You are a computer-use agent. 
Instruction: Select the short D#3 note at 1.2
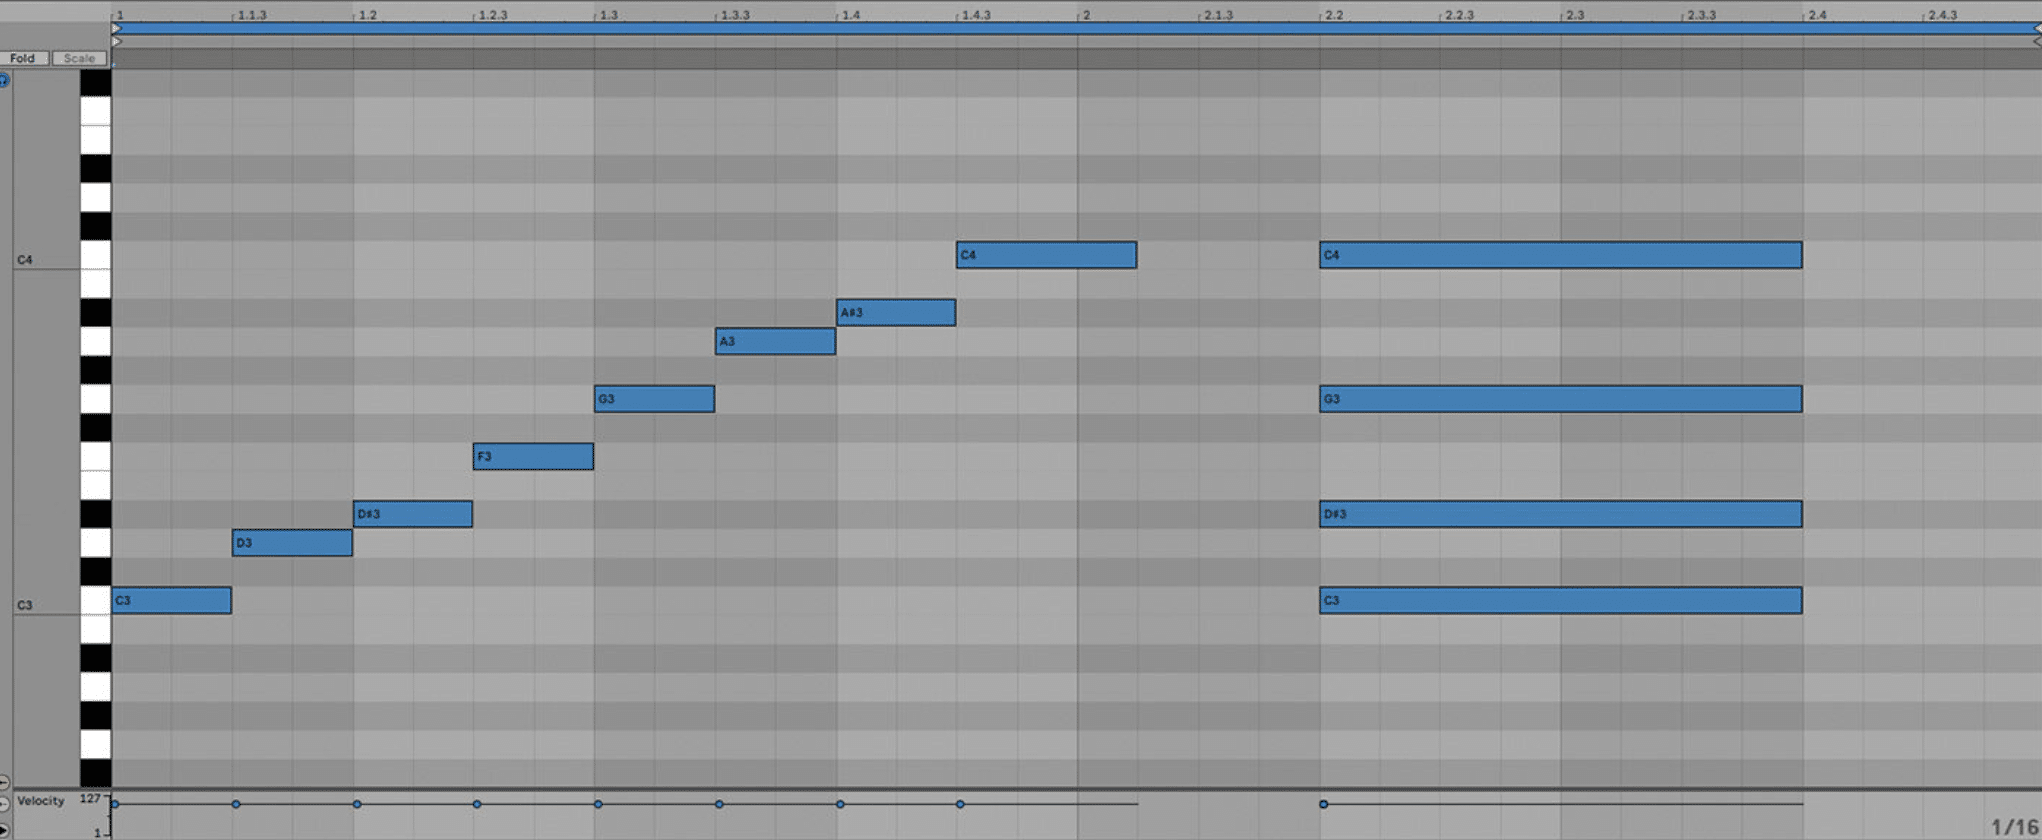(413, 514)
